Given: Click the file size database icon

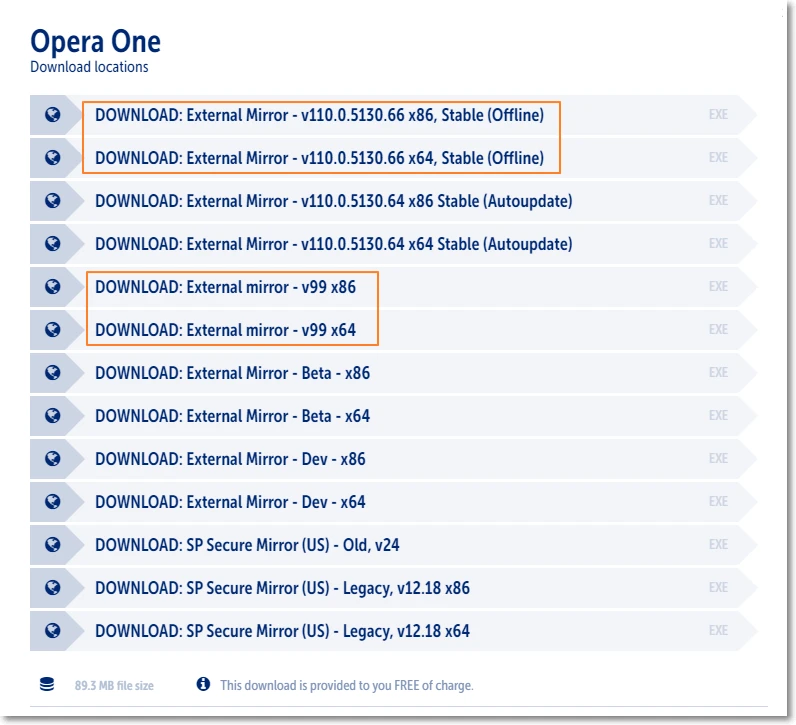Looking at the screenshot, I should [47, 684].
